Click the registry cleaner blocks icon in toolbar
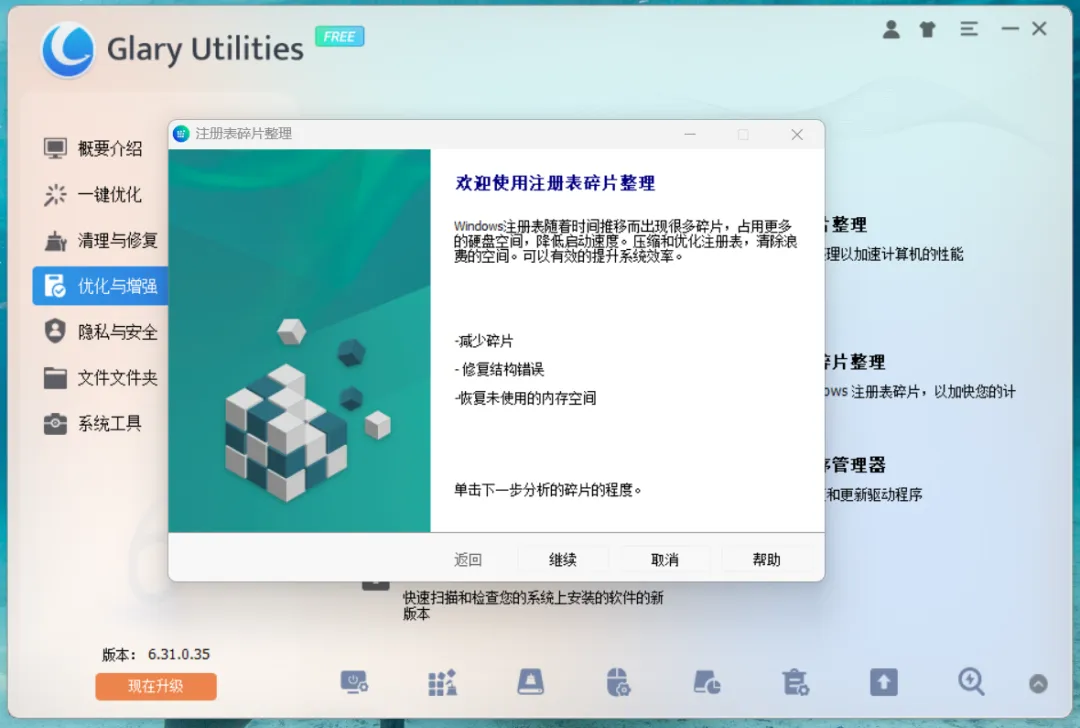Viewport: 1080px width, 728px height. click(442, 683)
